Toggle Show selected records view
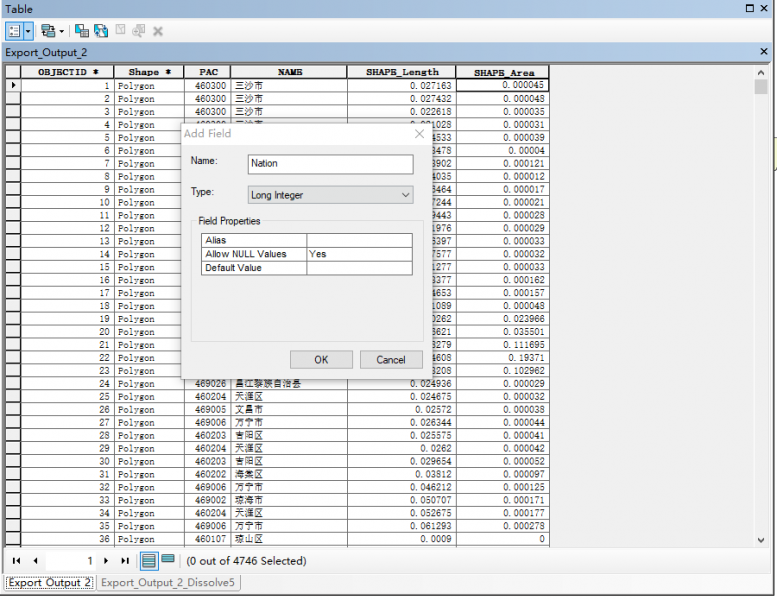Image resolution: width=777 pixels, height=600 pixels. 167,561
